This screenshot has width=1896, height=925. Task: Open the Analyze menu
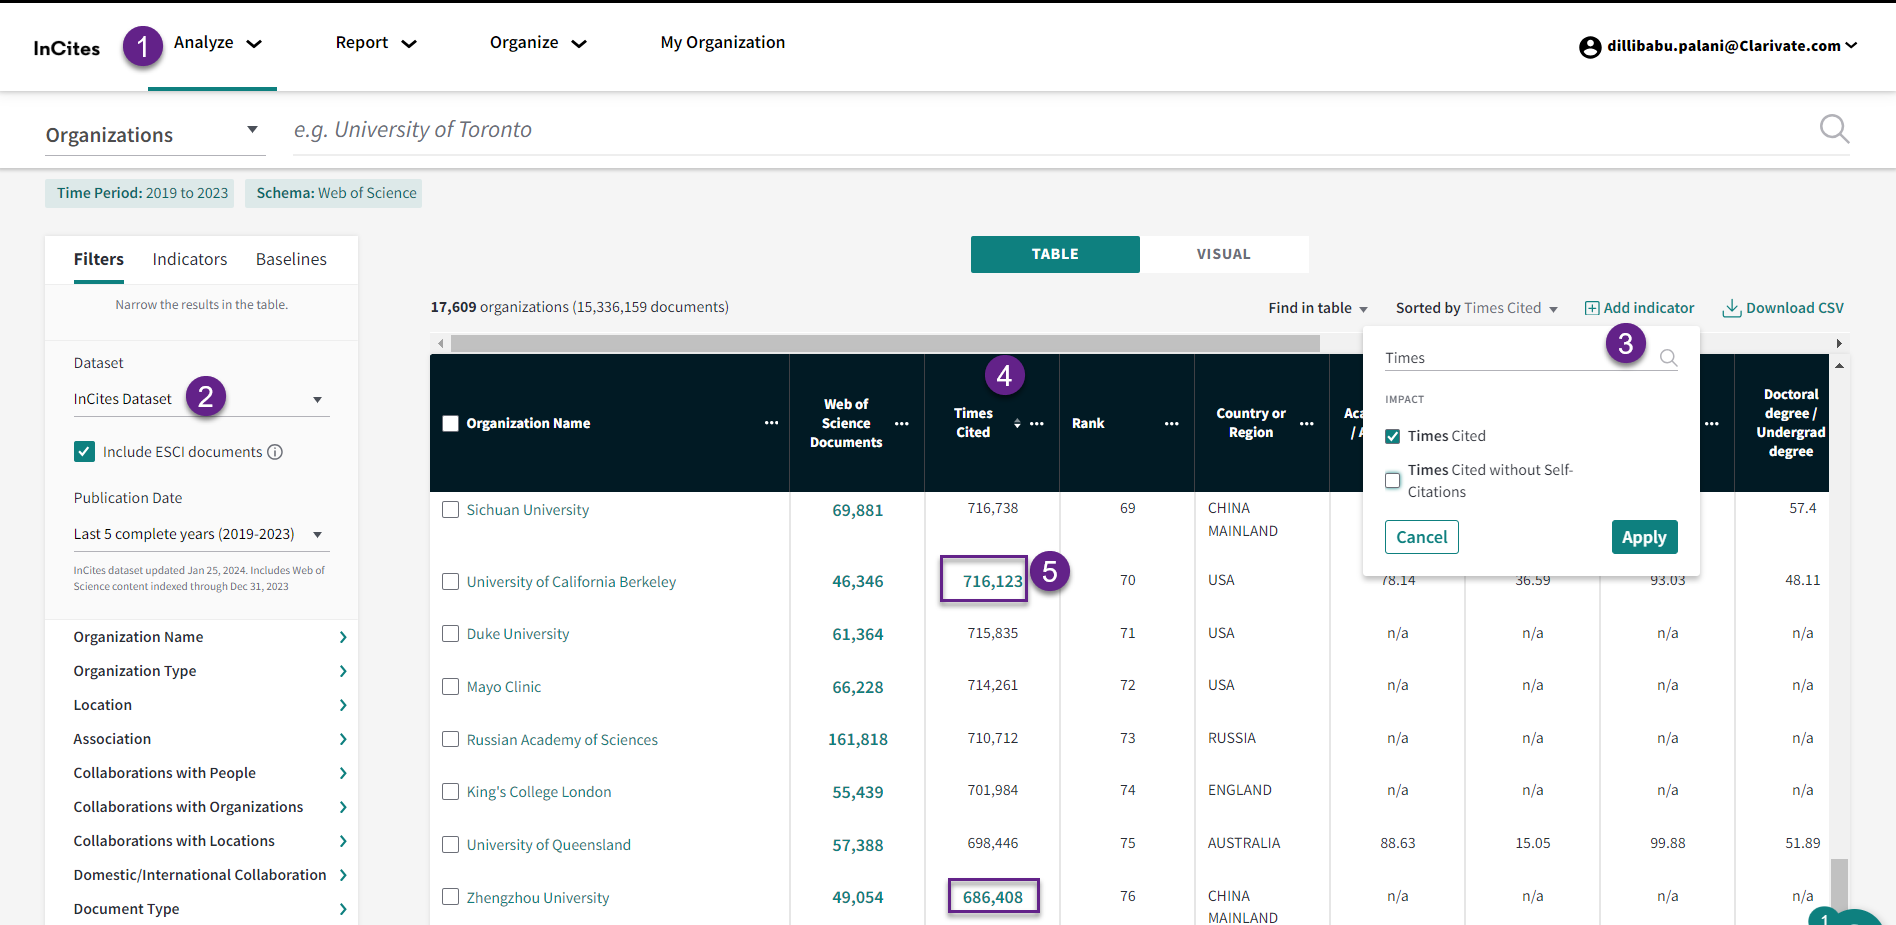pyautogui.click(x=217, y=43)
